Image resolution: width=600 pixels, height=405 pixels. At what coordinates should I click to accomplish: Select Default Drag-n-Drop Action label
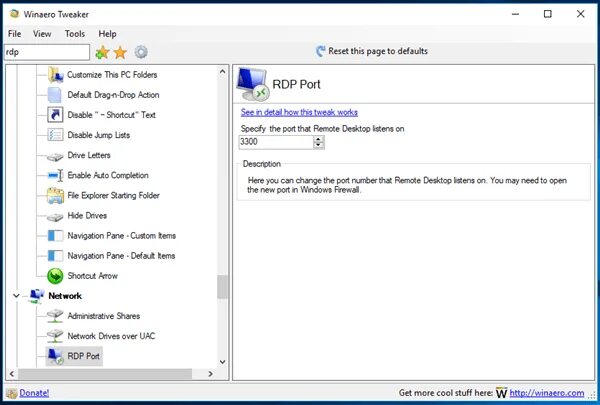[x=113, y=95]
